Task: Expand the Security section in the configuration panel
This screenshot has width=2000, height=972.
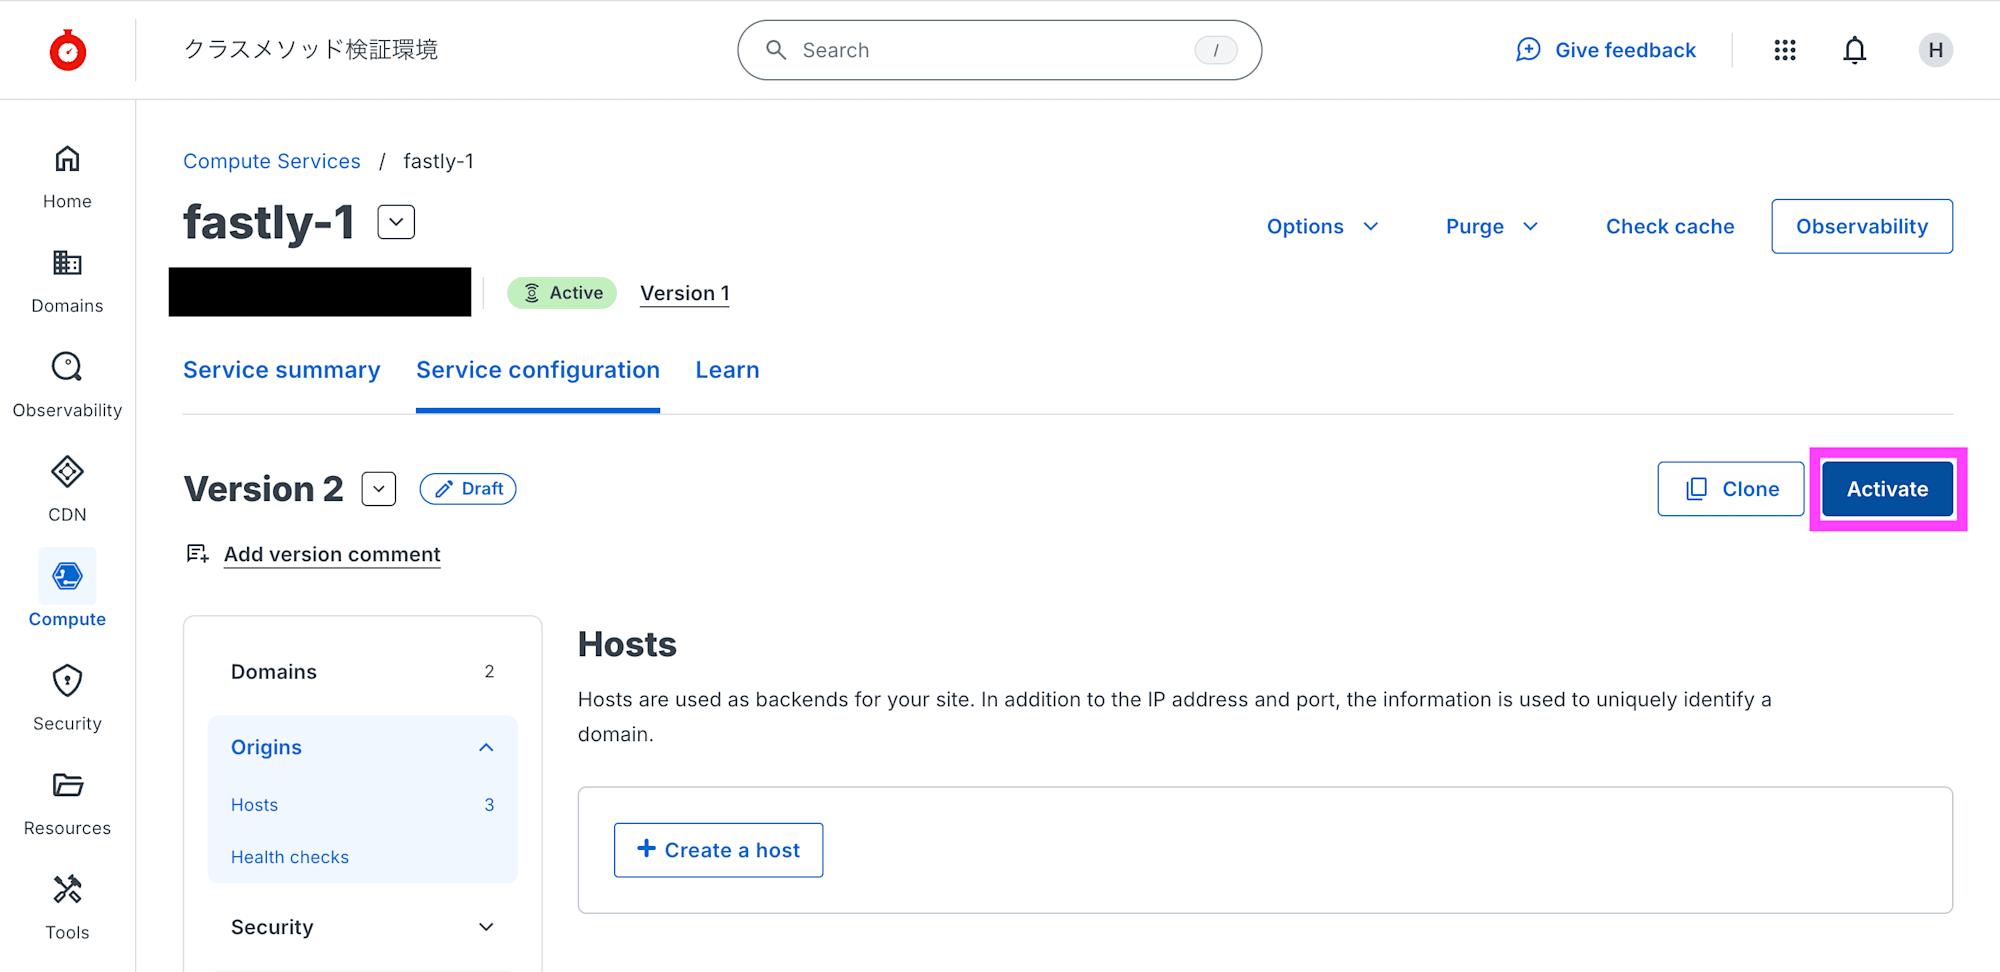Action: [486, 927]
